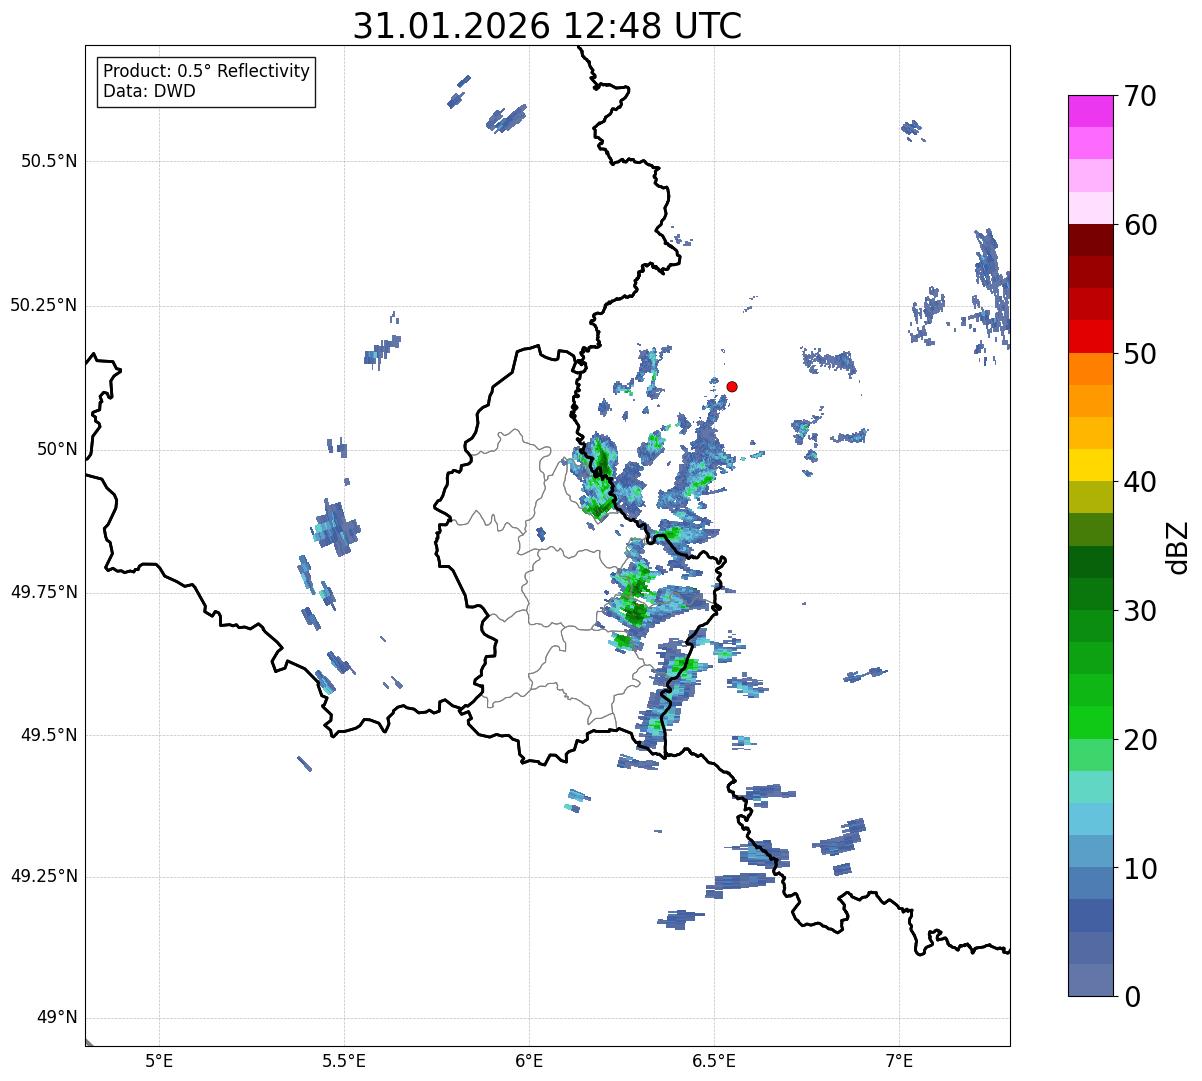This screenshot has width=1202, height=1081.
Task: Click the 50.5°N latitude label
Action: [x=49, y=161]
